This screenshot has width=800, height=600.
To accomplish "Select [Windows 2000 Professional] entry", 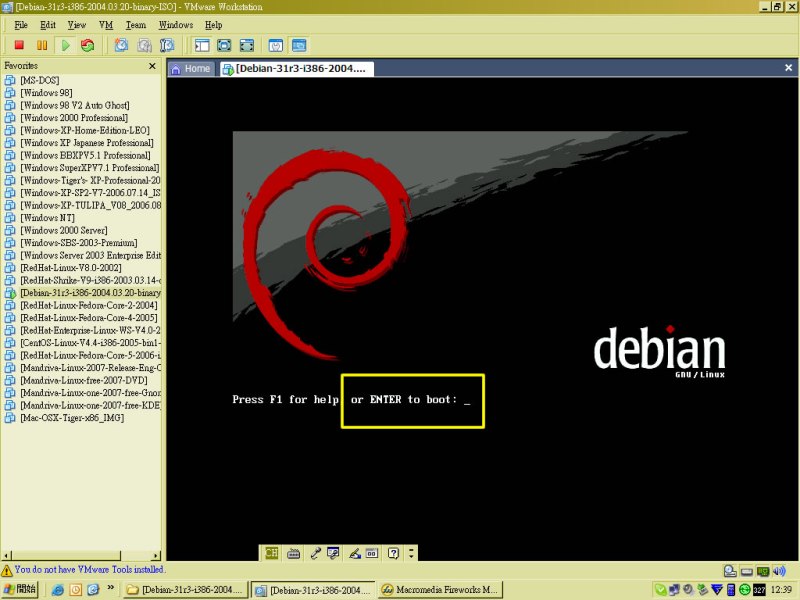I will pyautogui.click(x=74, y=118).
